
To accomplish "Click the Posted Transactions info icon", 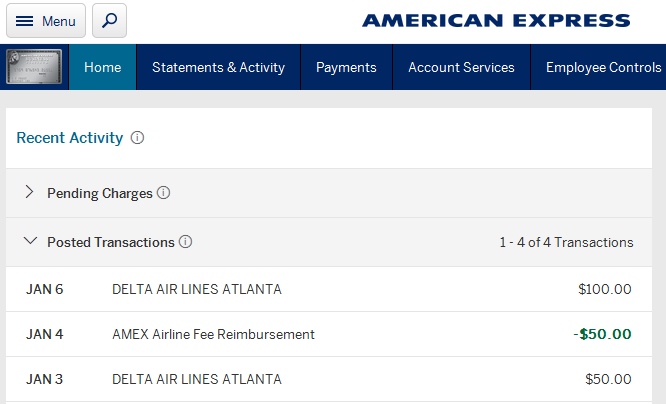I will [x=186, y=242].
